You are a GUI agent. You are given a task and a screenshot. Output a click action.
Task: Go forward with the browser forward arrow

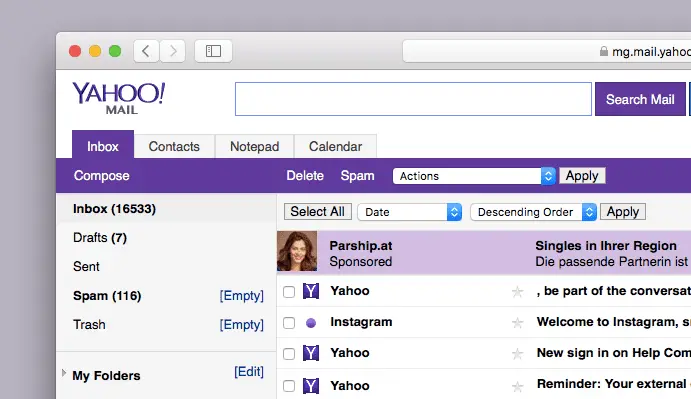(x=172, y=51)
